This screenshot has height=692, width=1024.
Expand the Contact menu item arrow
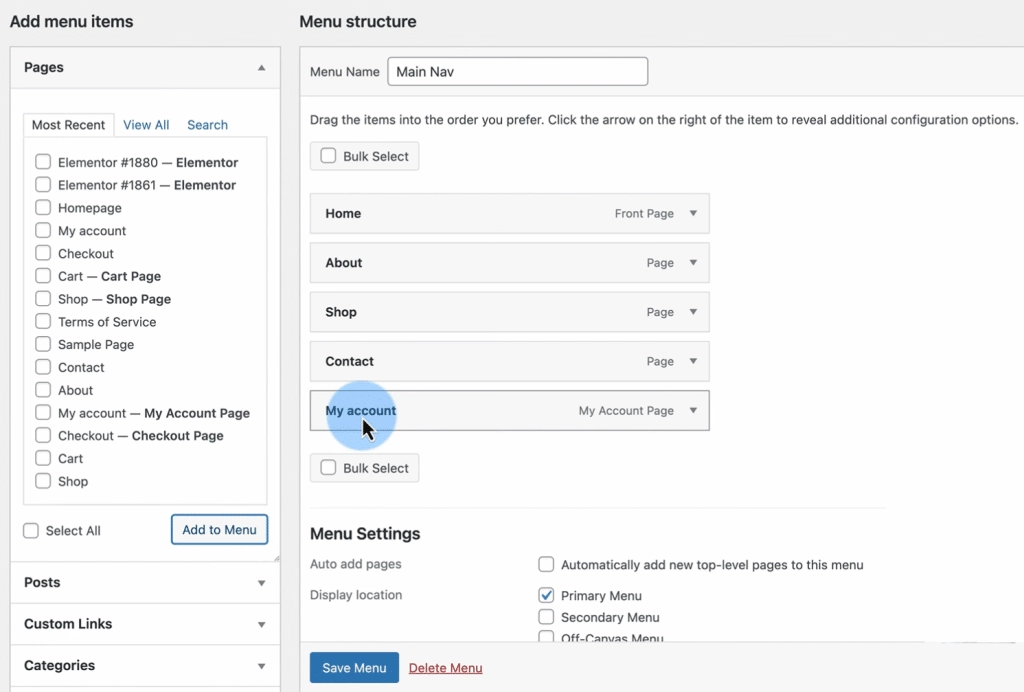click(x=693, y=362)
